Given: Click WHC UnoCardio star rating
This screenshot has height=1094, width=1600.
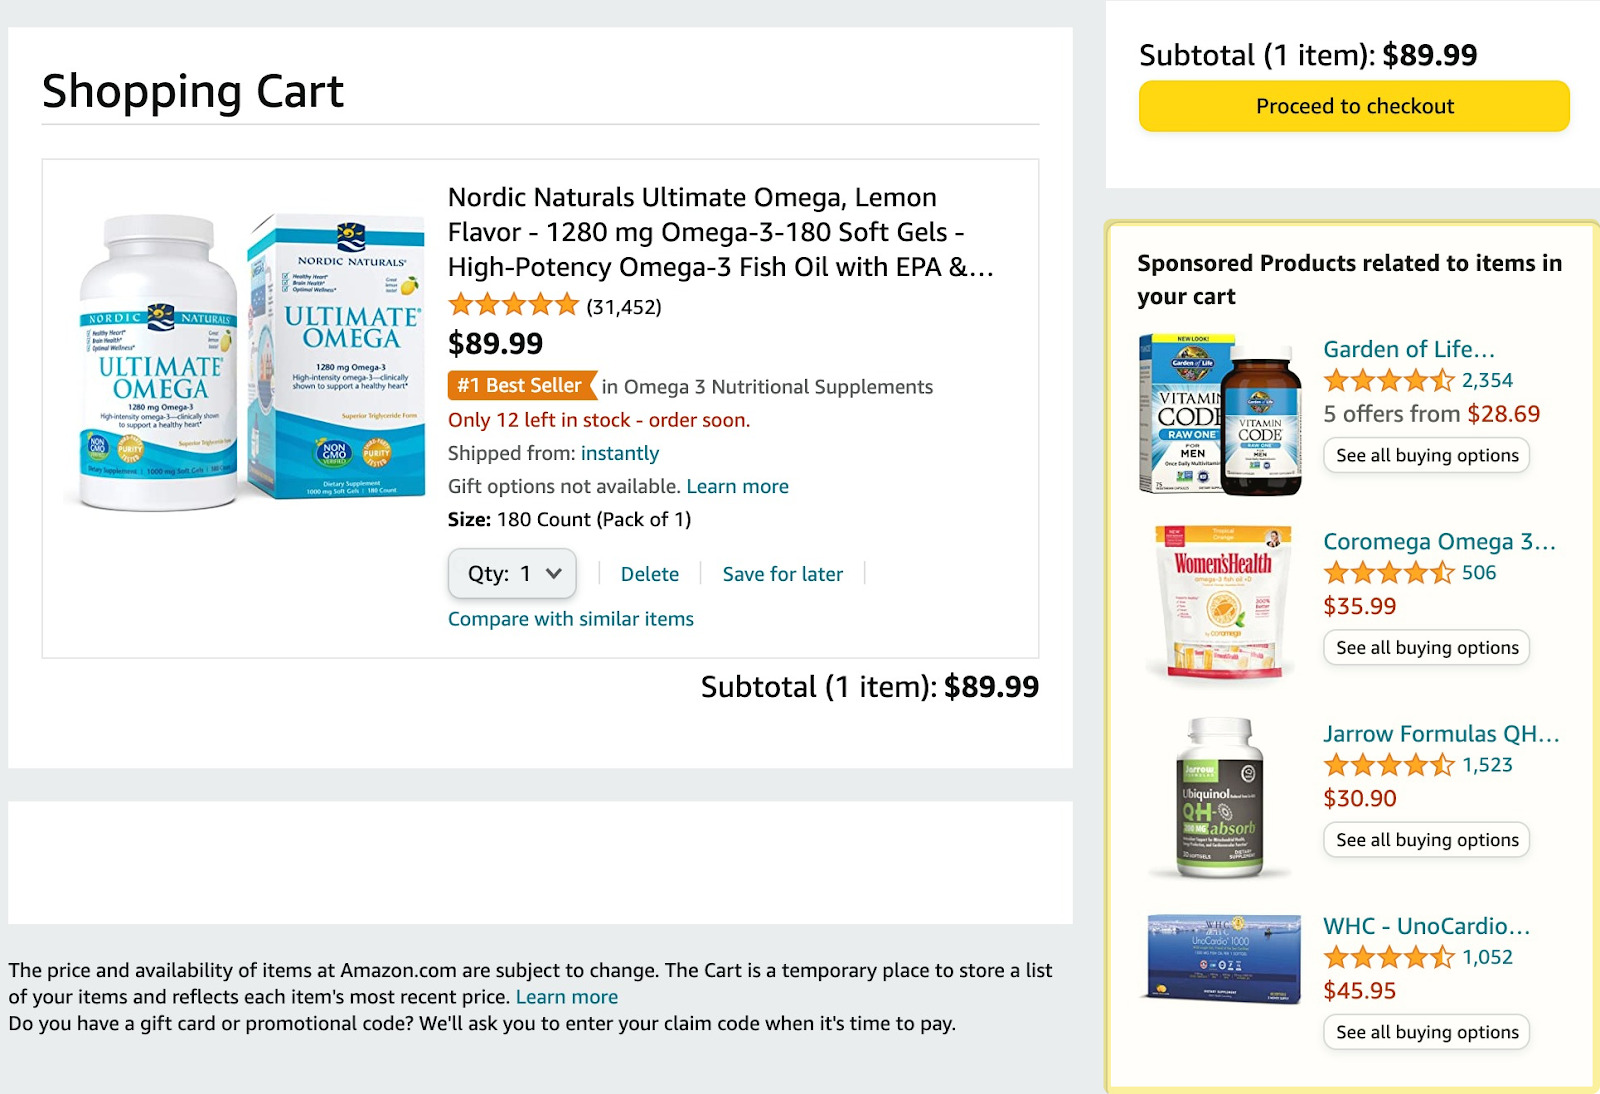Looking at the screenshot, I should pyautogui.click(x=1390, y=957).
